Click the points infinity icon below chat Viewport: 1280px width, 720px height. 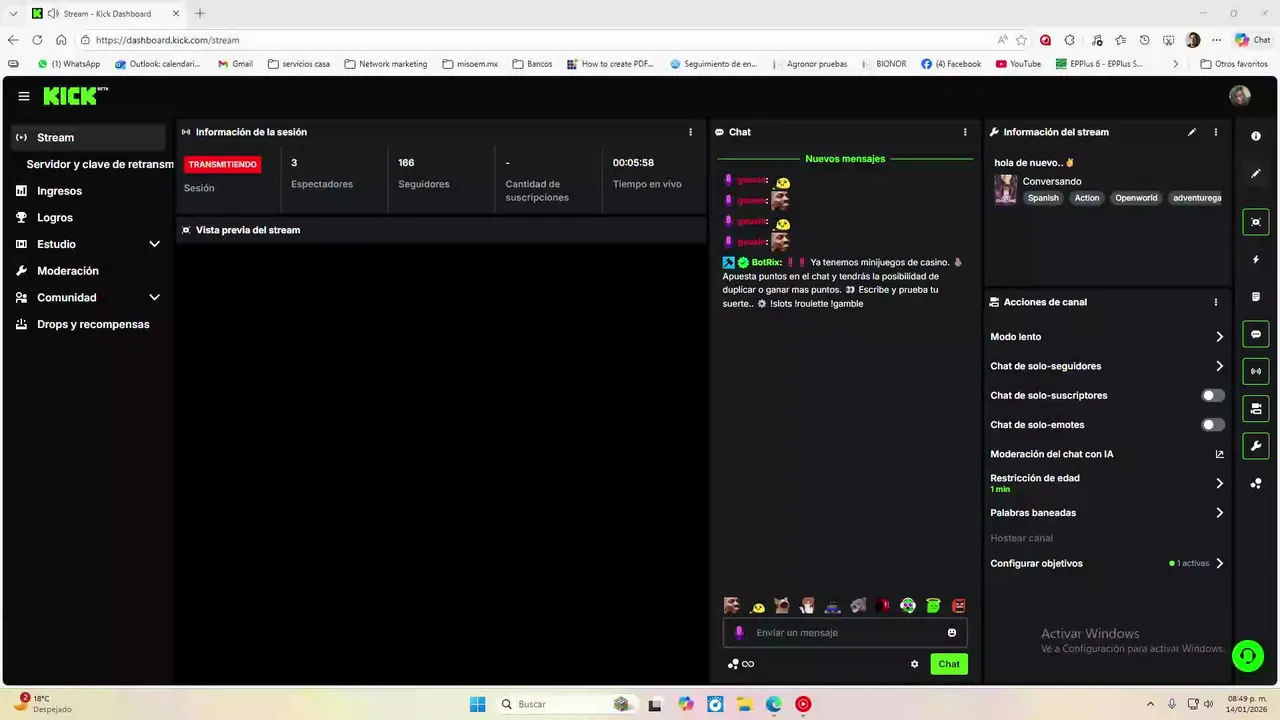pyautogui.click(x=741, y=664)
